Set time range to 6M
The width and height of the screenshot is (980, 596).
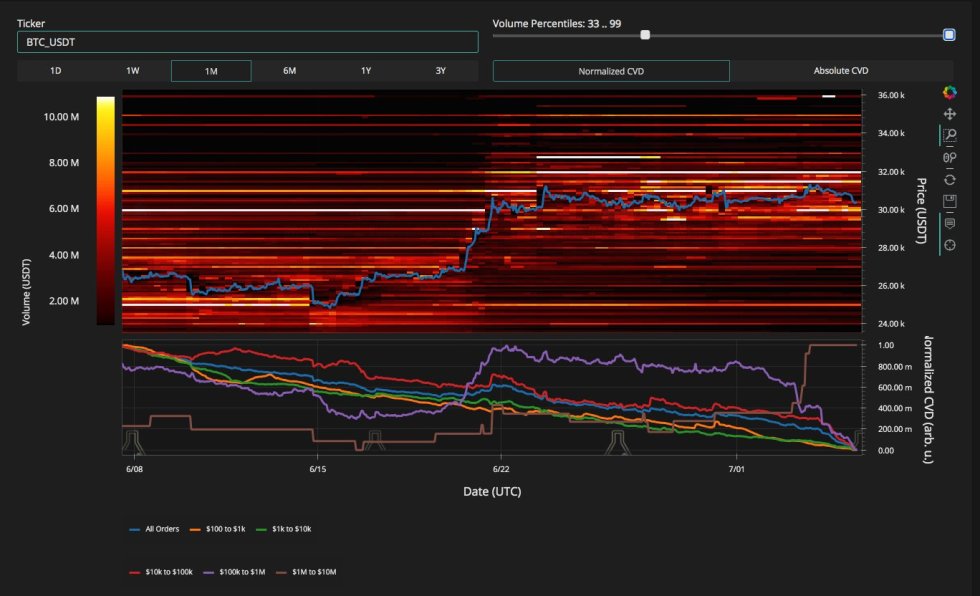click(x=289, y=71)
